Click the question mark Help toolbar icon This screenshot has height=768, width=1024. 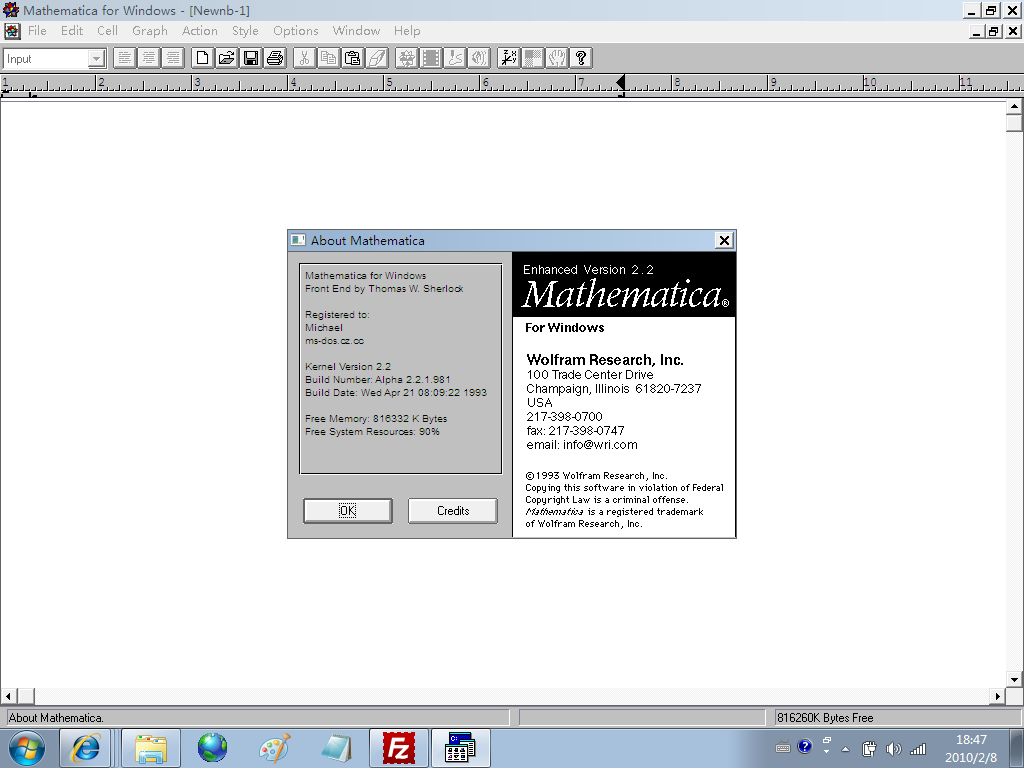pos(581,58)
